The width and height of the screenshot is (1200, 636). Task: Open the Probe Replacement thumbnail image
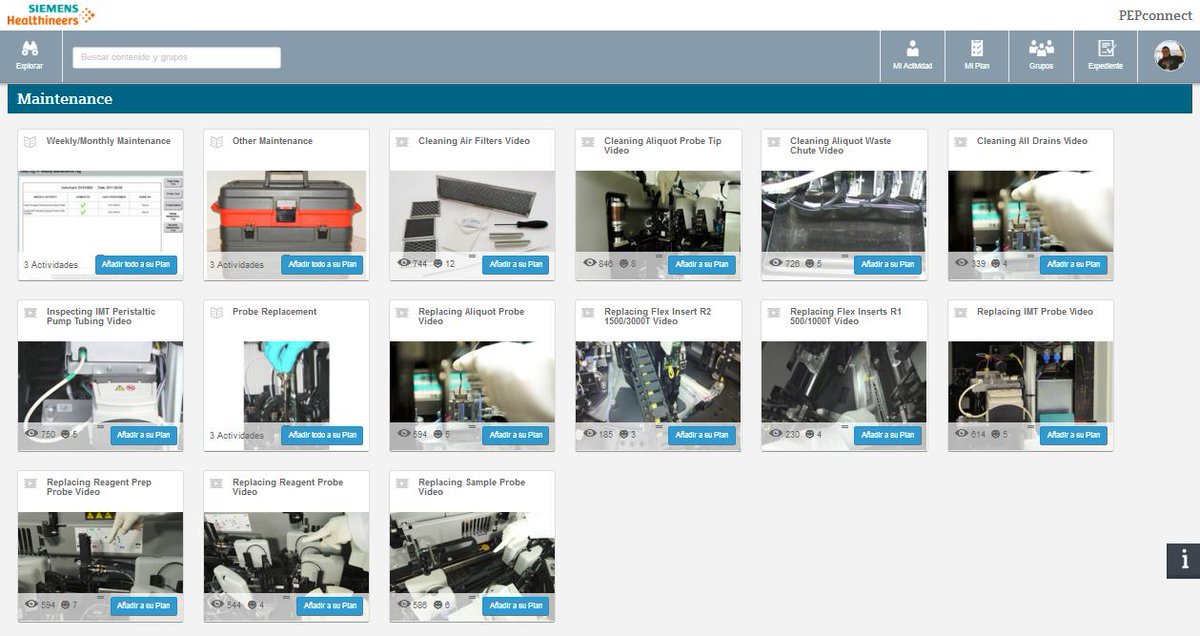(x=287, y=383)
